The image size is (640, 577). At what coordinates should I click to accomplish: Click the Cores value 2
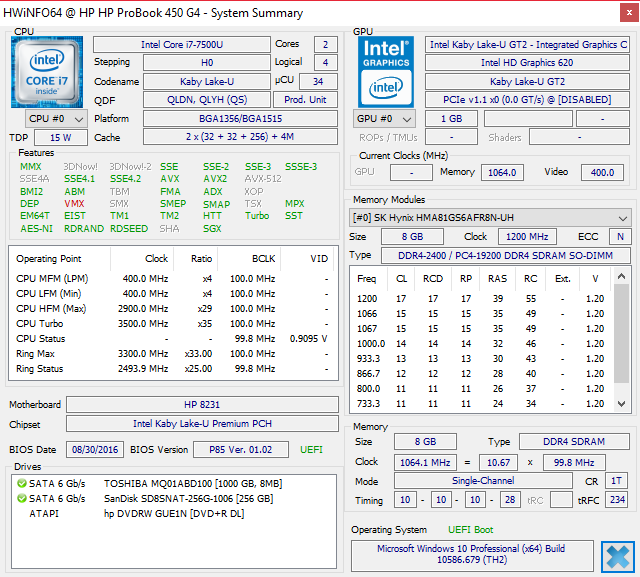326,44
